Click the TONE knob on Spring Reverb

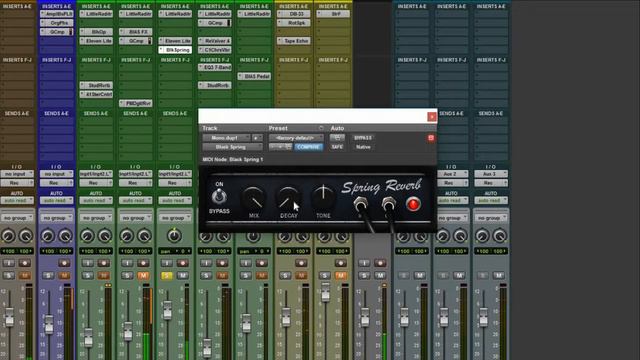tap(323, 197)
